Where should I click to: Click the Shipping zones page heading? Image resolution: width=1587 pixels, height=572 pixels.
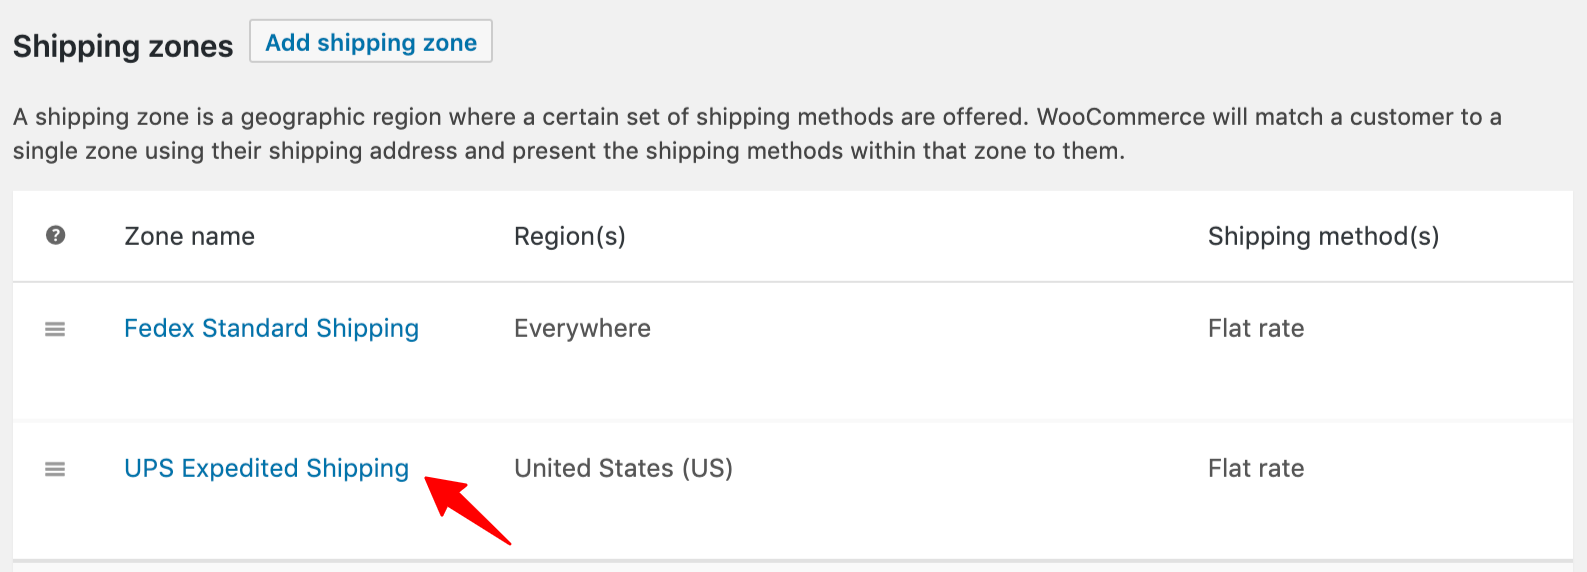(123, 46)
